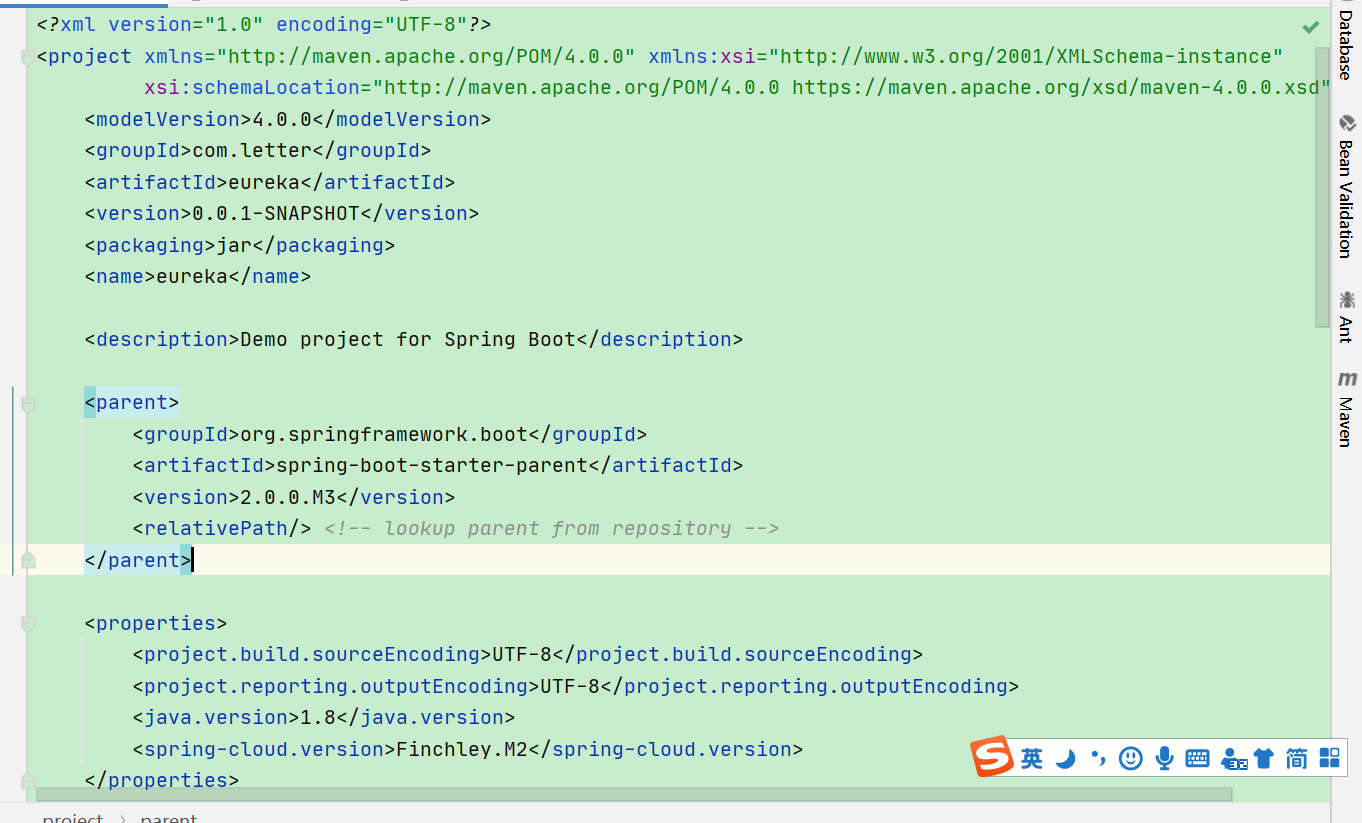Click the closing parent tag

138,560
